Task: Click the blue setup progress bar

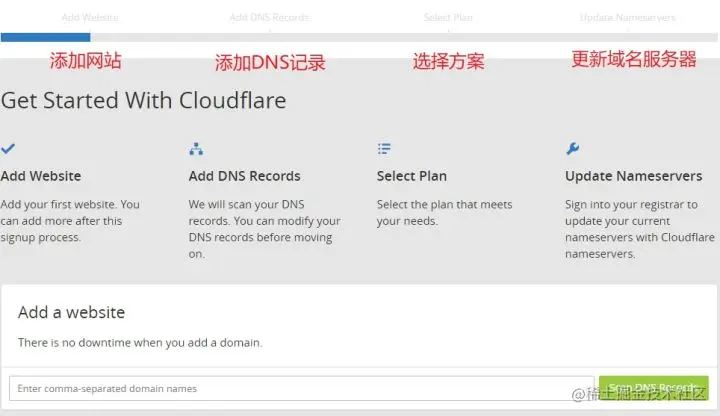Action: (x=45, y=37)
